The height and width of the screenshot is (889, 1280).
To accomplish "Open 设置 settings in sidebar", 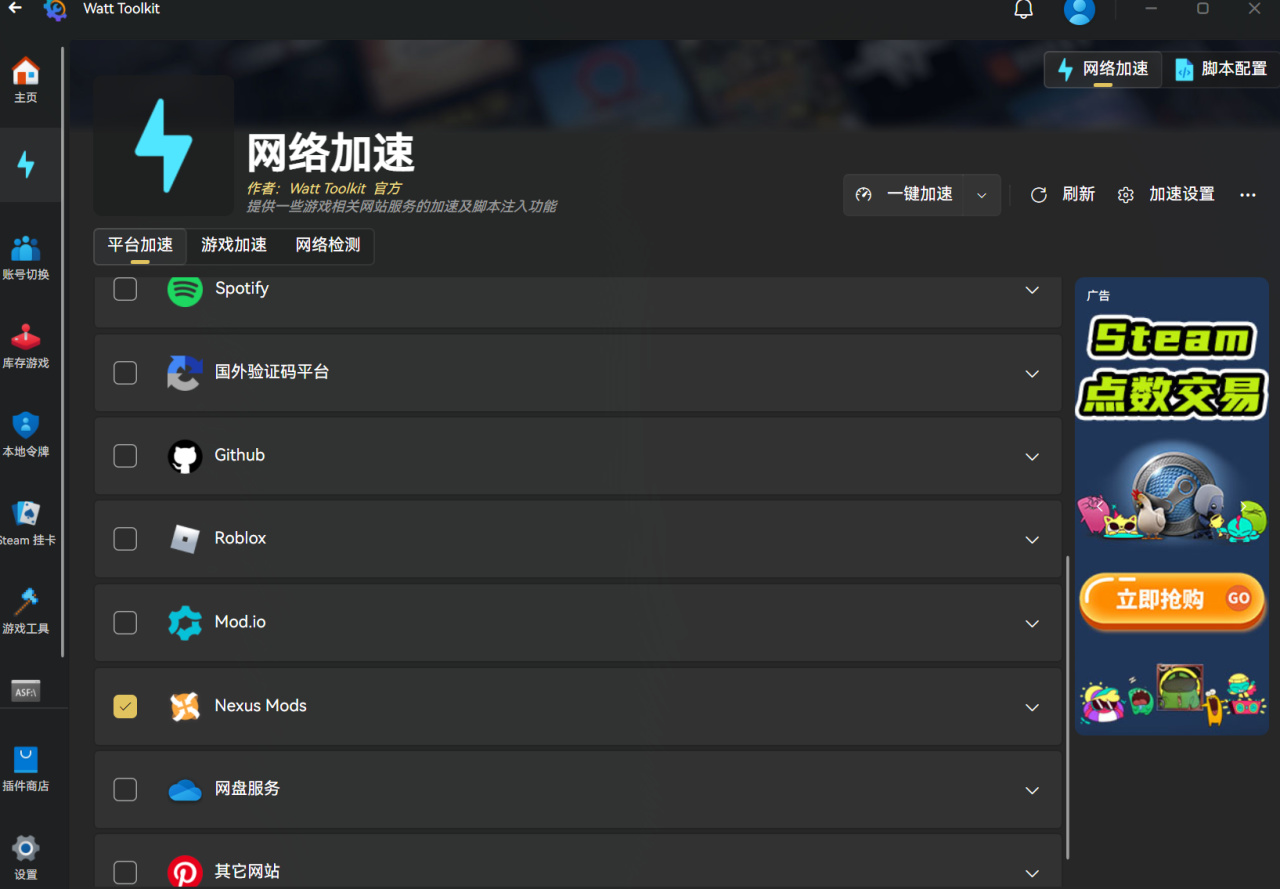I will coord(26,857).
